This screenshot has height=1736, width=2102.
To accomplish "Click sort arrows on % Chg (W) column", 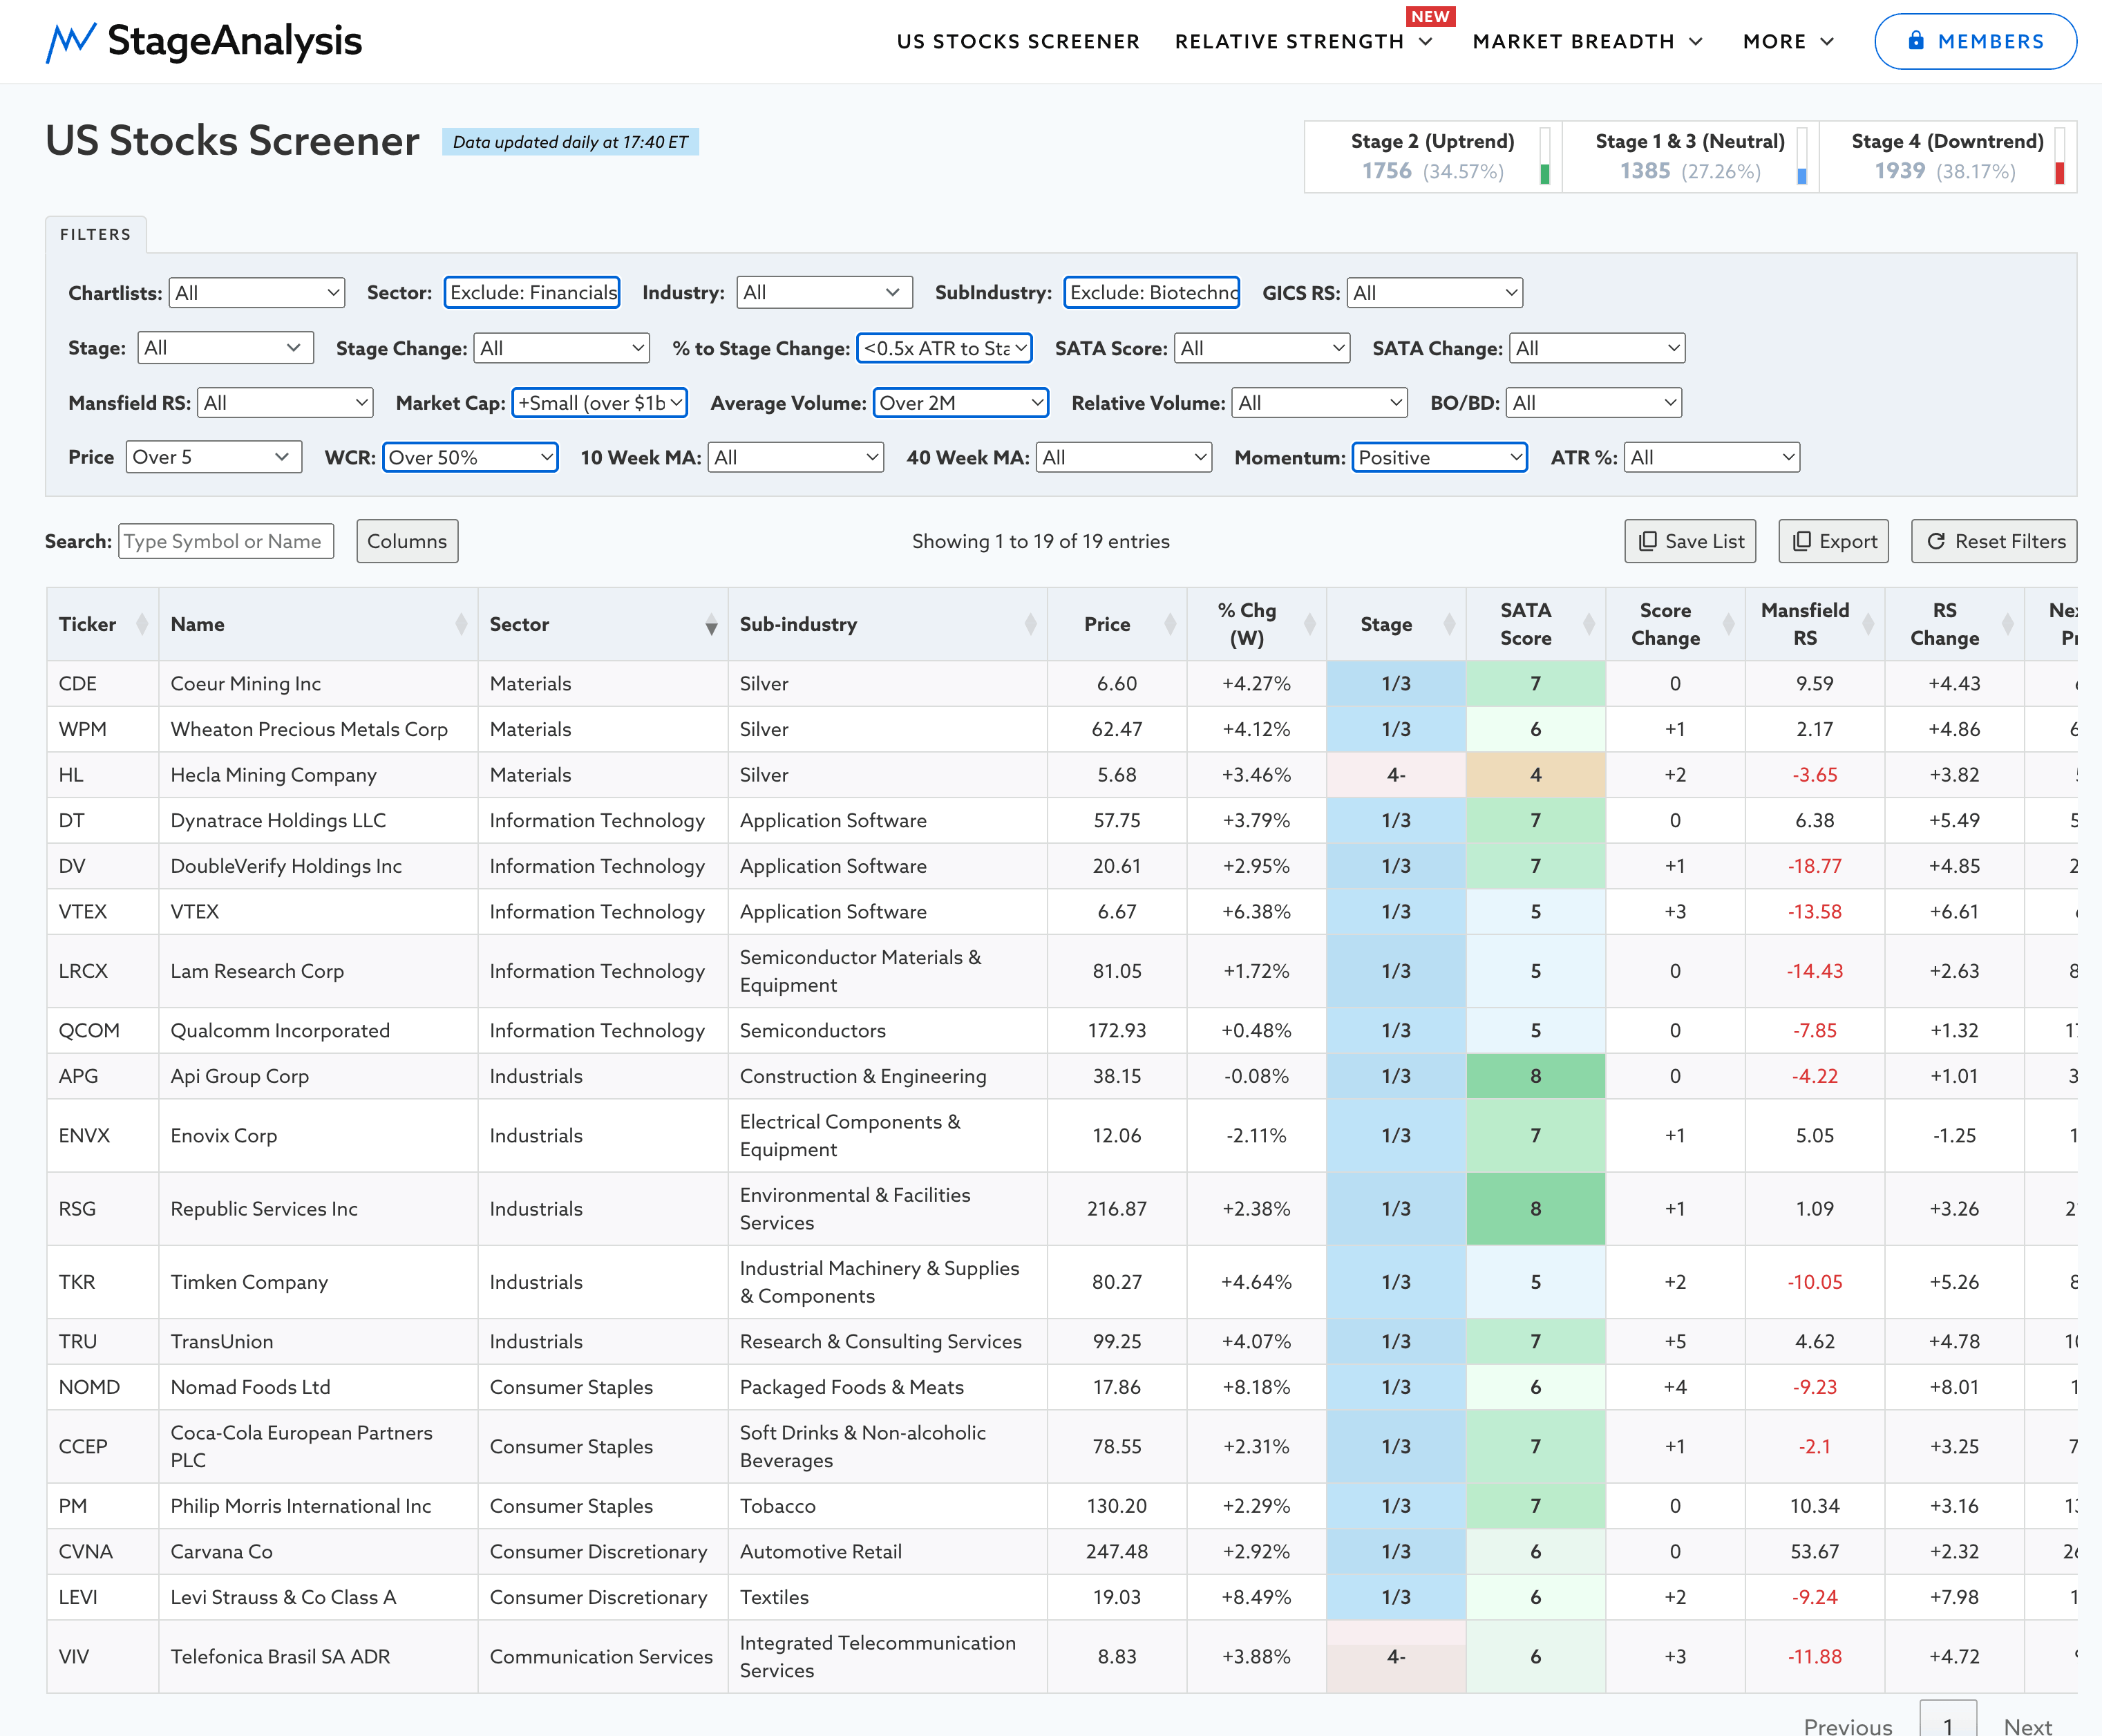I will point(1310,624).
